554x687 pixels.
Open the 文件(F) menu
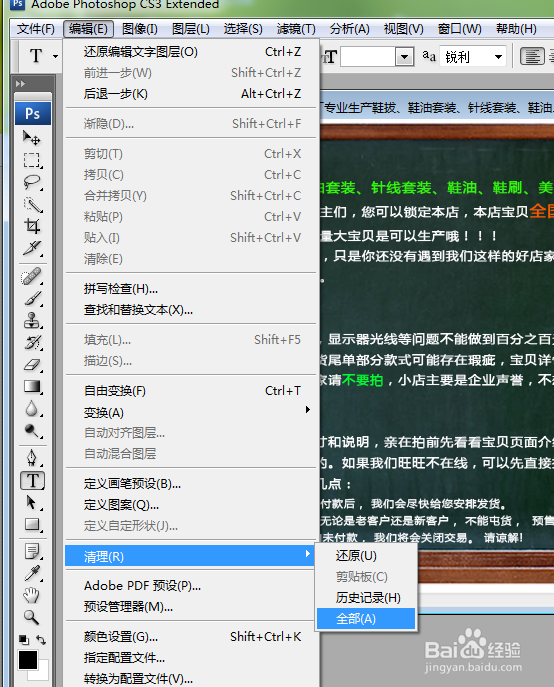36,29
